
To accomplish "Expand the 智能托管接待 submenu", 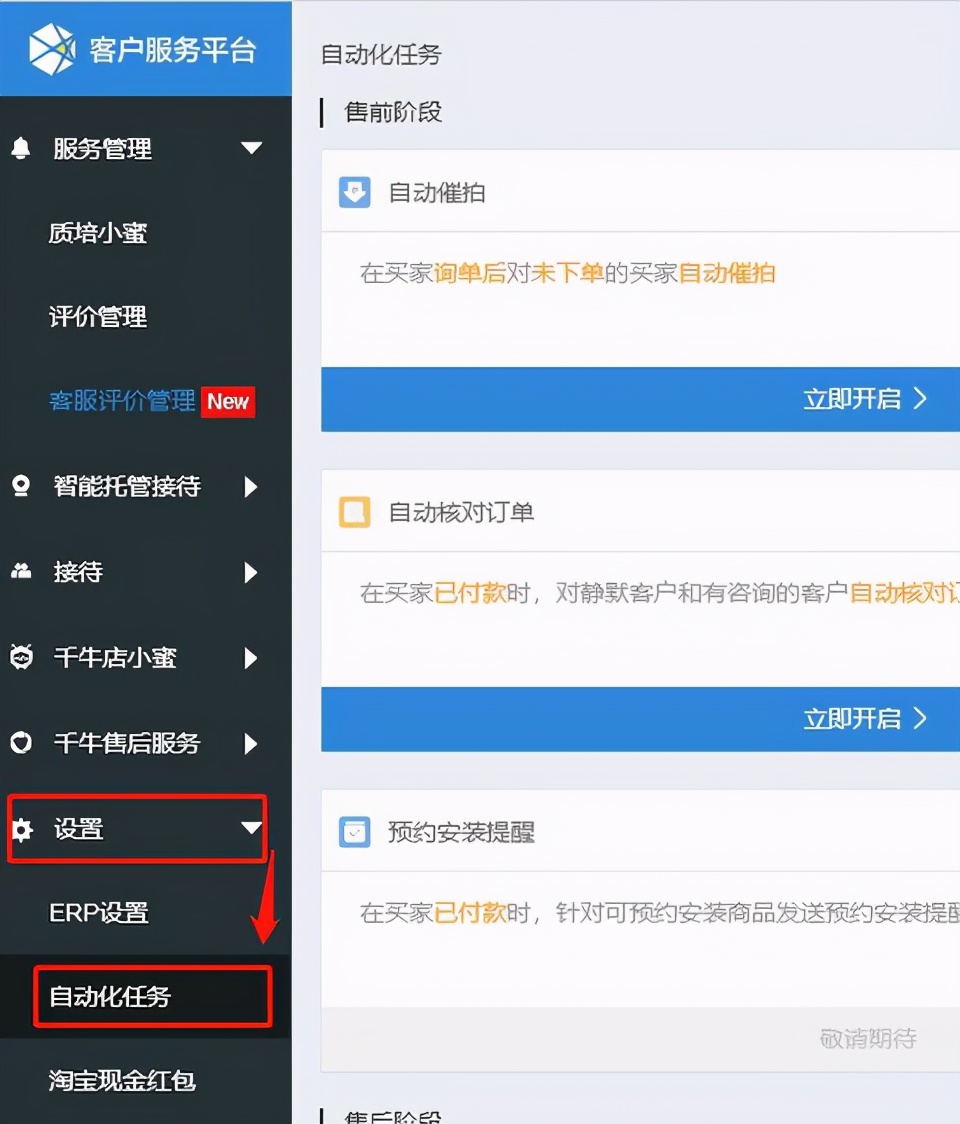I will click(x=252, y=487).
